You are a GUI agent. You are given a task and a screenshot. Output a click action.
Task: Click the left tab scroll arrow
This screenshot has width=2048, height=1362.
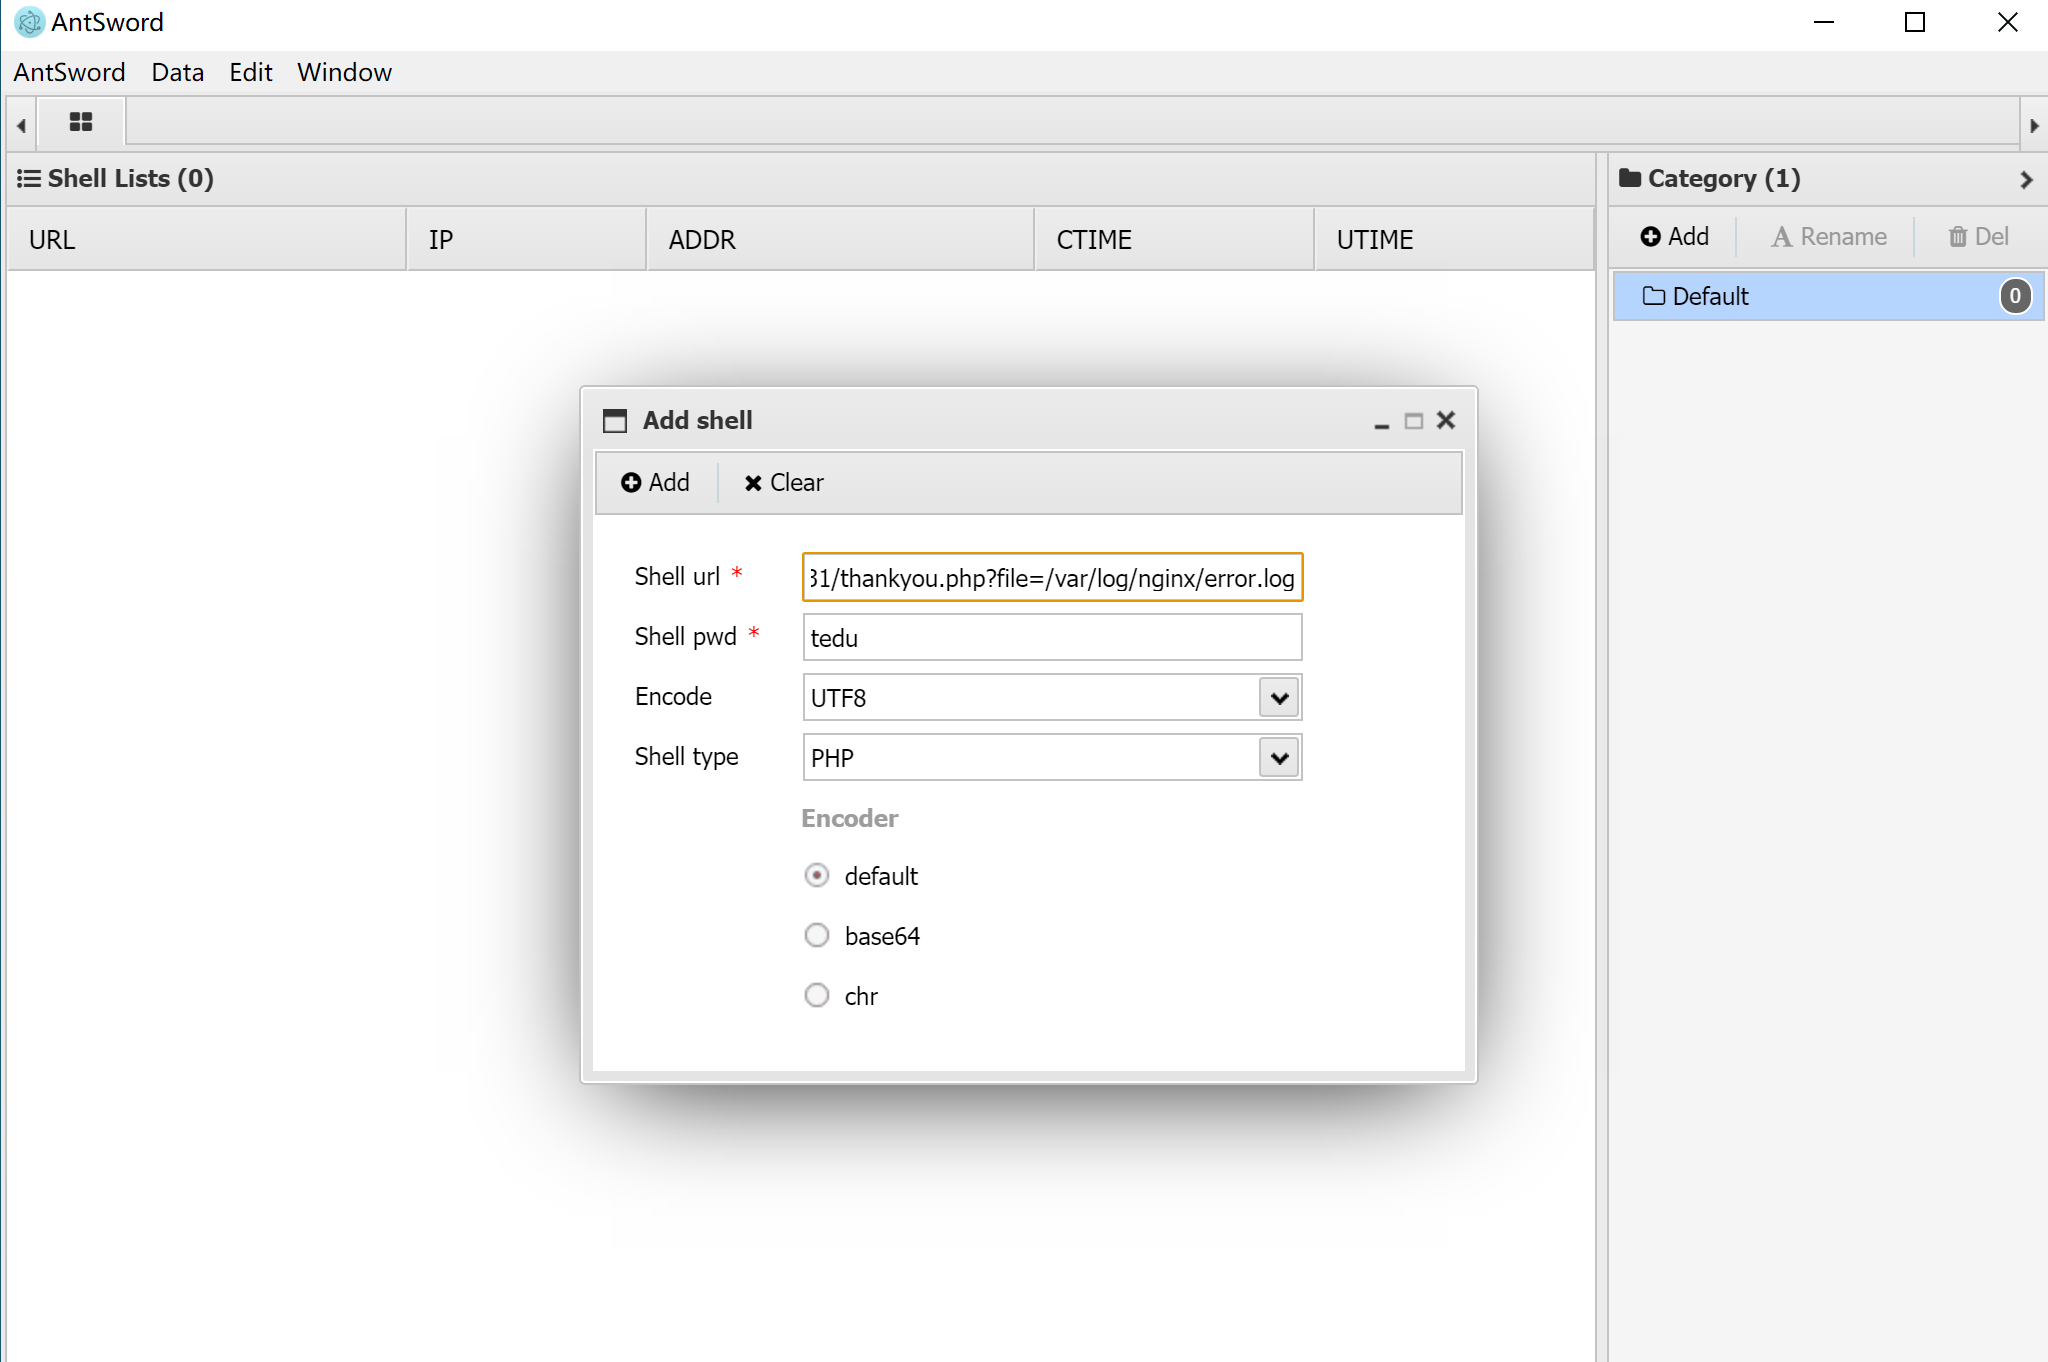pyautogui.click(x=21, y=126)
